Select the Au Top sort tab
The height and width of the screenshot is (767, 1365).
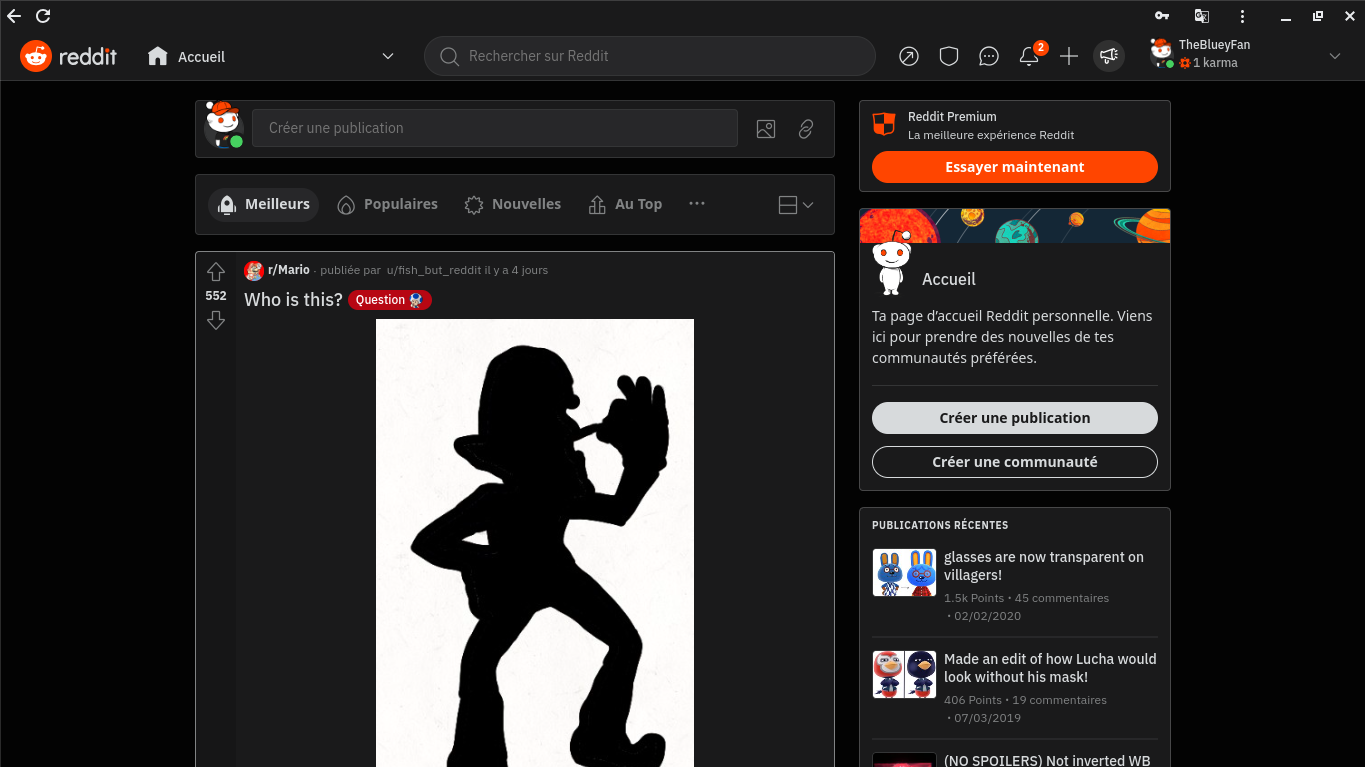[x=625, y=204]
